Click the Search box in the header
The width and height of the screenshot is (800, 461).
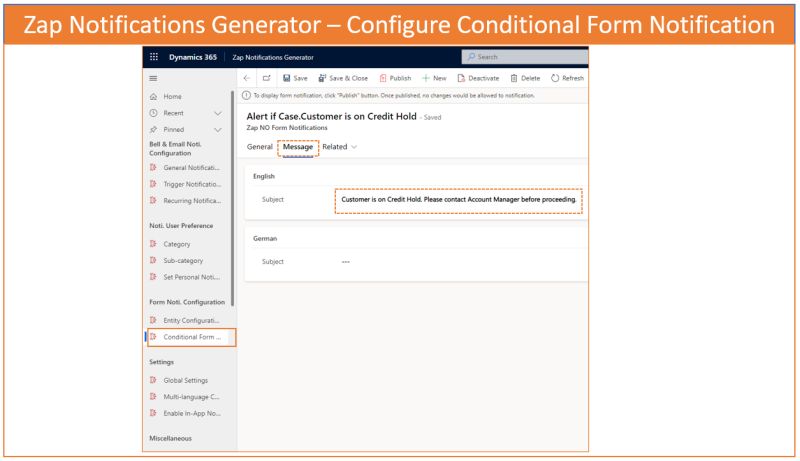click(x=525, y=57)
